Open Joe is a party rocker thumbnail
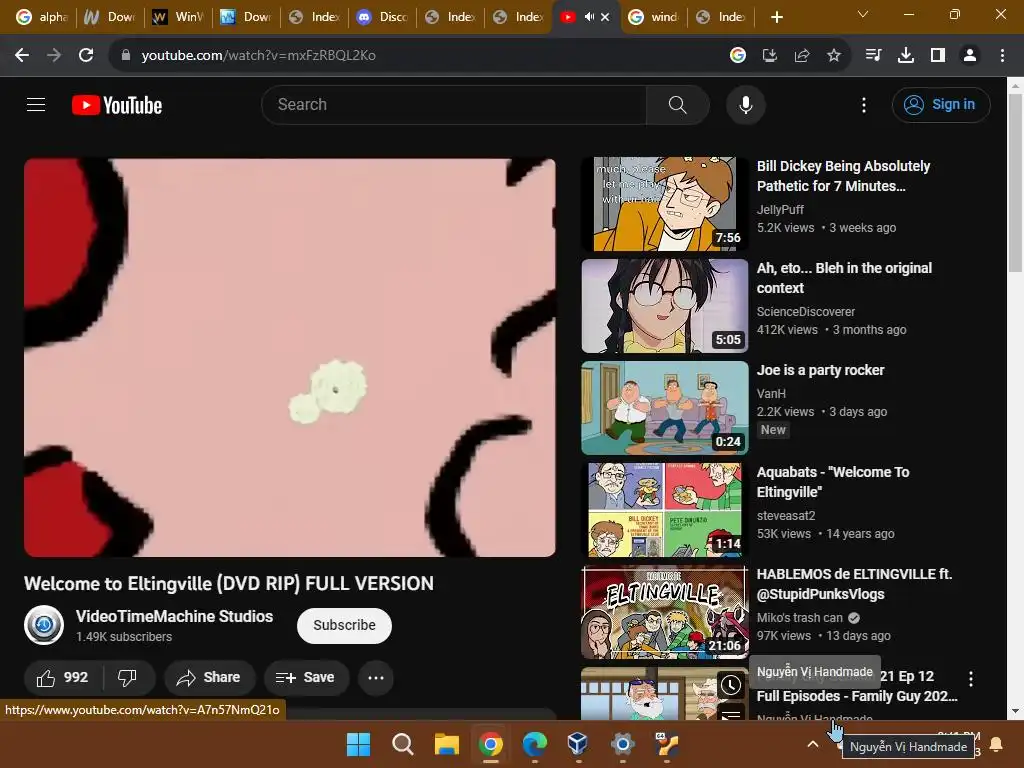This screenshot has height=768, width=1024. tap(665, 408)
